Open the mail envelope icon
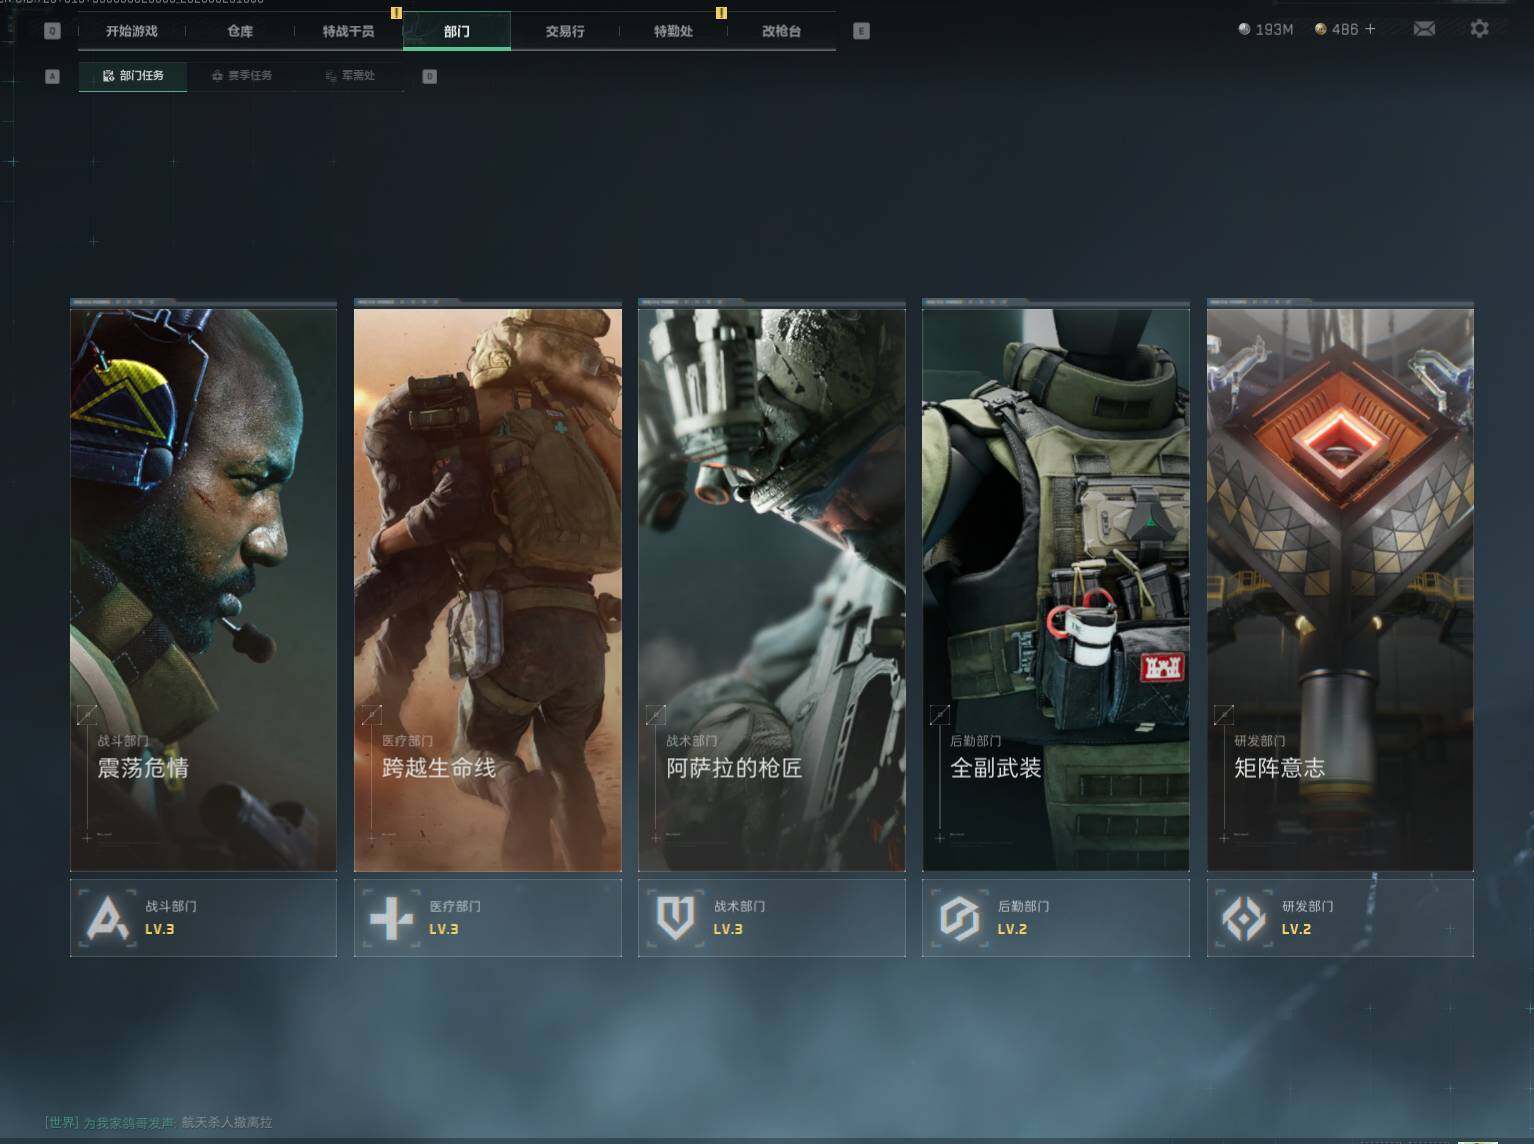This screenshot has height=1144, width=1534. click(x=1424, y=29)
